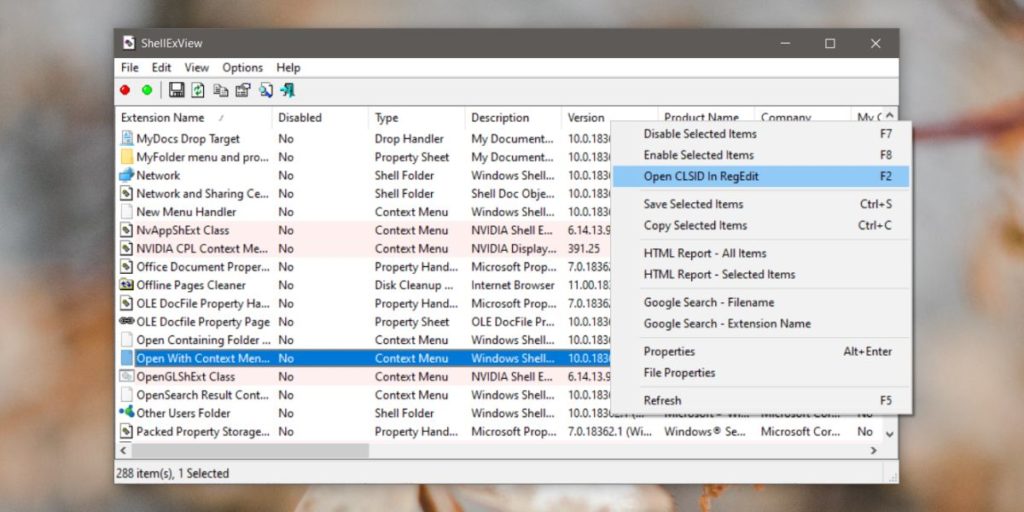Select the NVIDIA CPL Context Menu row

201,249
